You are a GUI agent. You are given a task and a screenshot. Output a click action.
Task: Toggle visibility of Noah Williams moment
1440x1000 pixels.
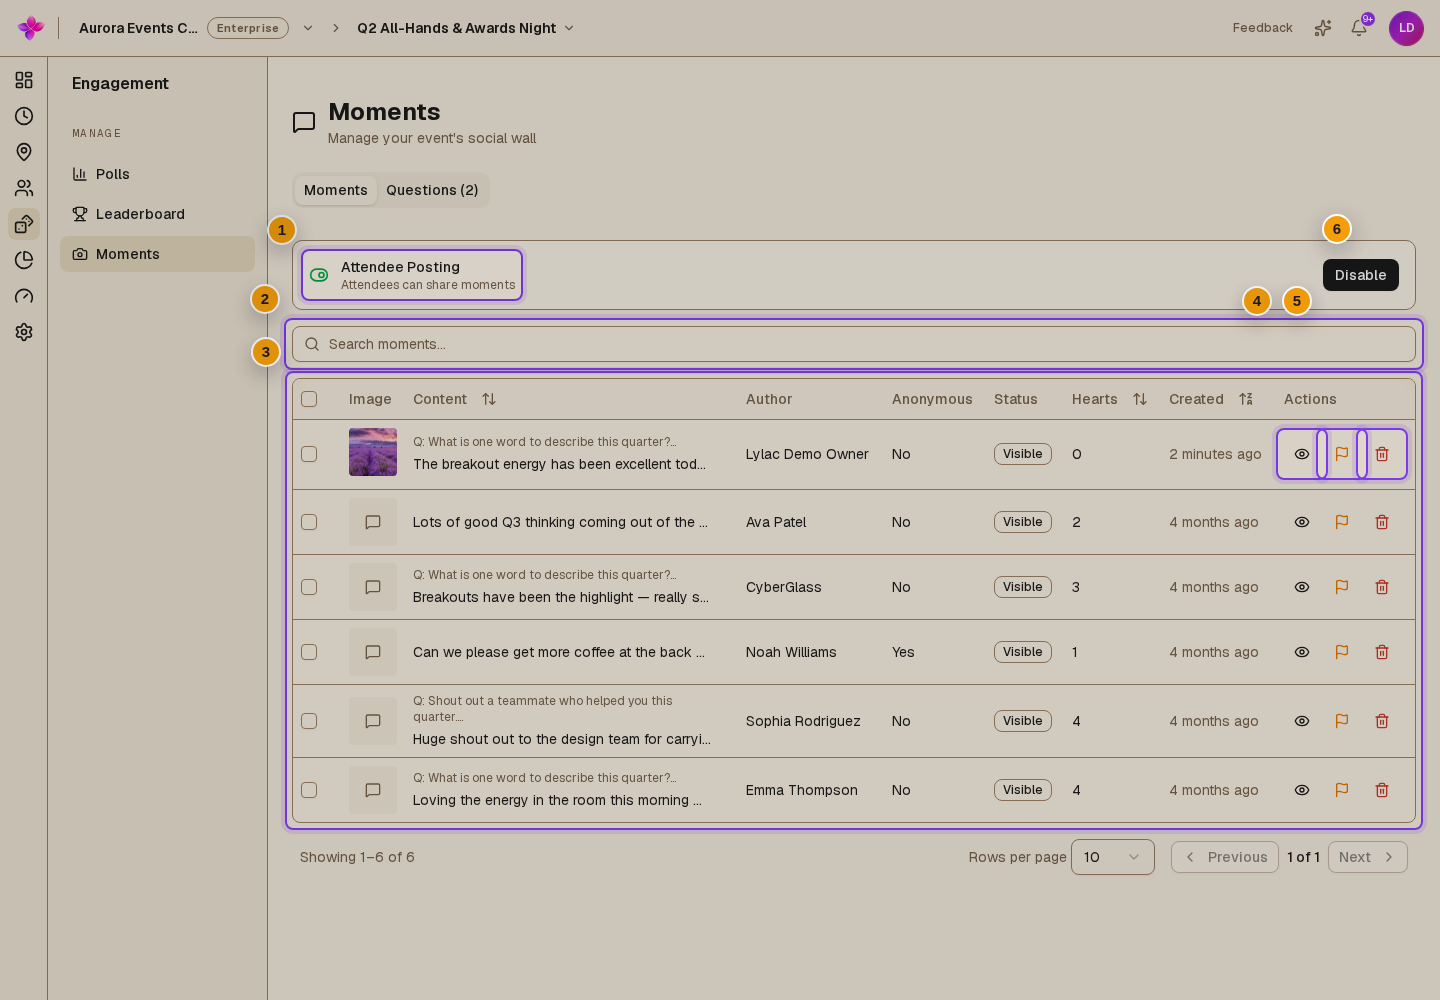click(1302, 652)
